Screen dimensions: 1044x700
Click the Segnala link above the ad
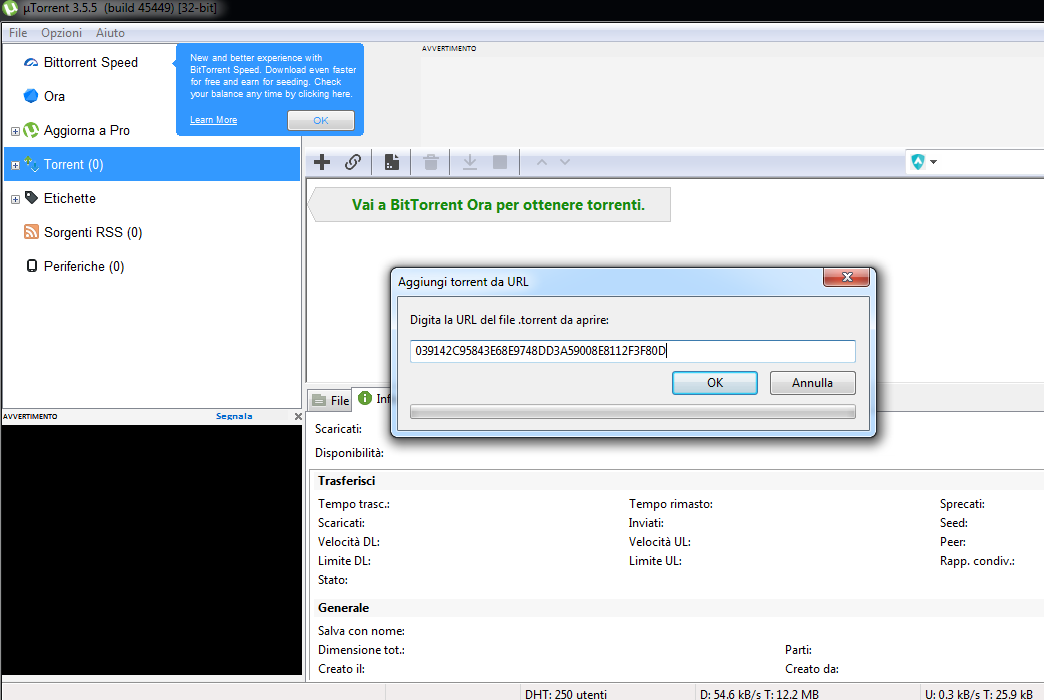[234, 416]
